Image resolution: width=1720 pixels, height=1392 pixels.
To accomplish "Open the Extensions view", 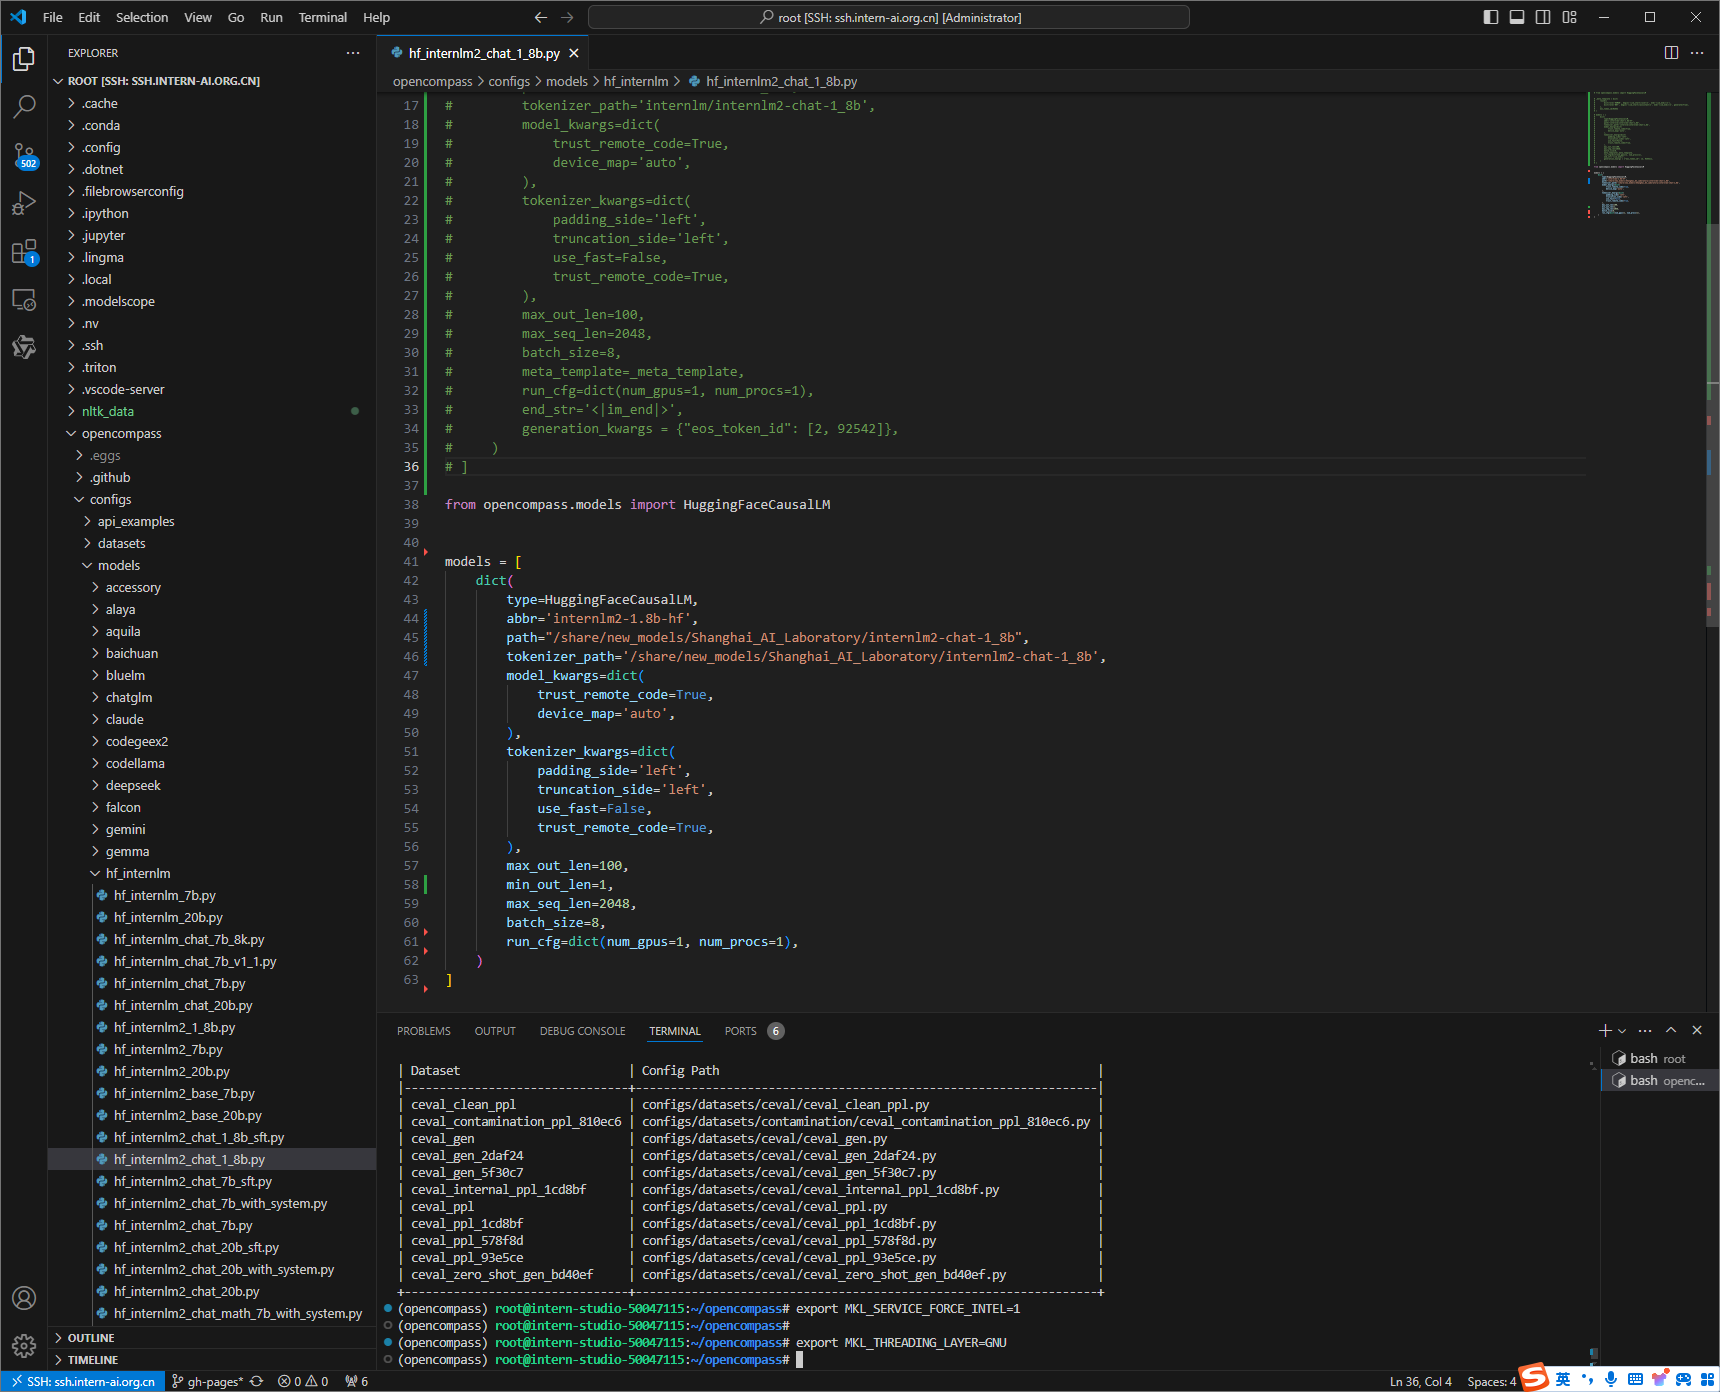I will tap(24, 251).
